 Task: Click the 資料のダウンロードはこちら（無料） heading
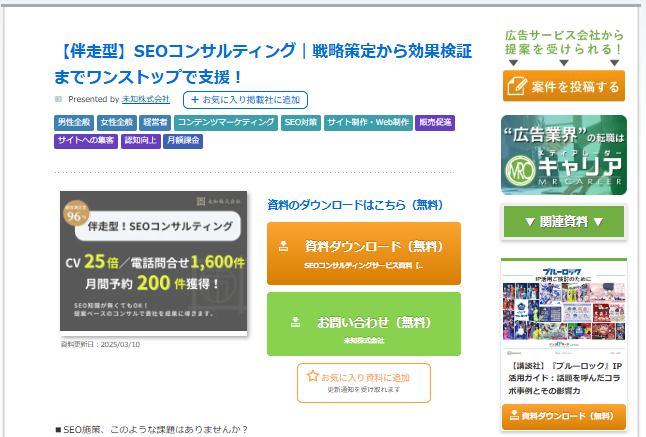[355, 205]
